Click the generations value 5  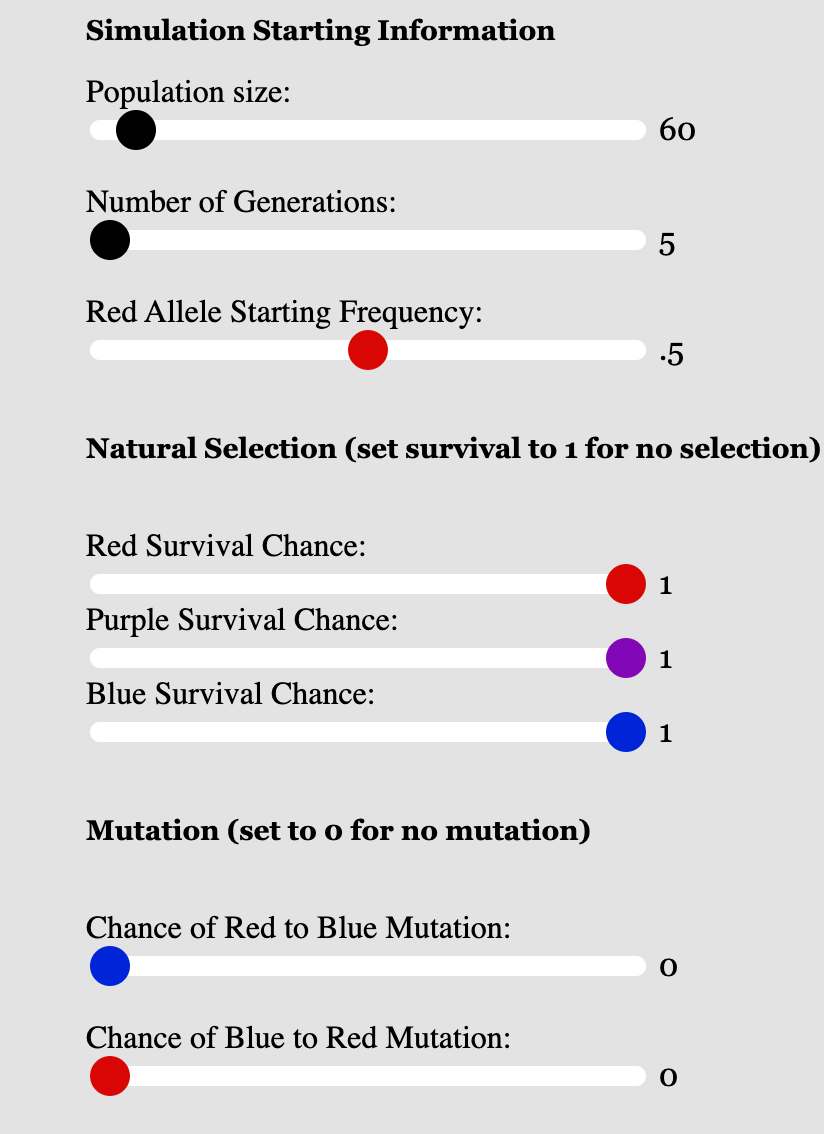(x=667, y=245)
